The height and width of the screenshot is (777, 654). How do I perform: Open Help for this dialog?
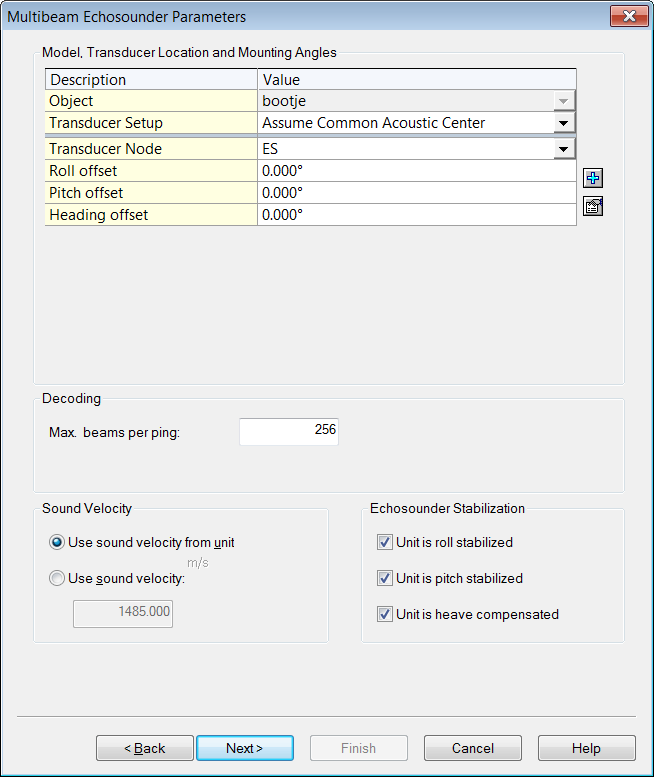pyautogui.click(x=586, y=748)
